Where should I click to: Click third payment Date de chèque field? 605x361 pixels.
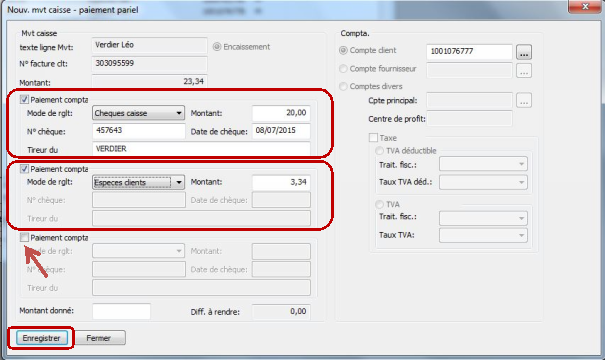coord(281,269)
